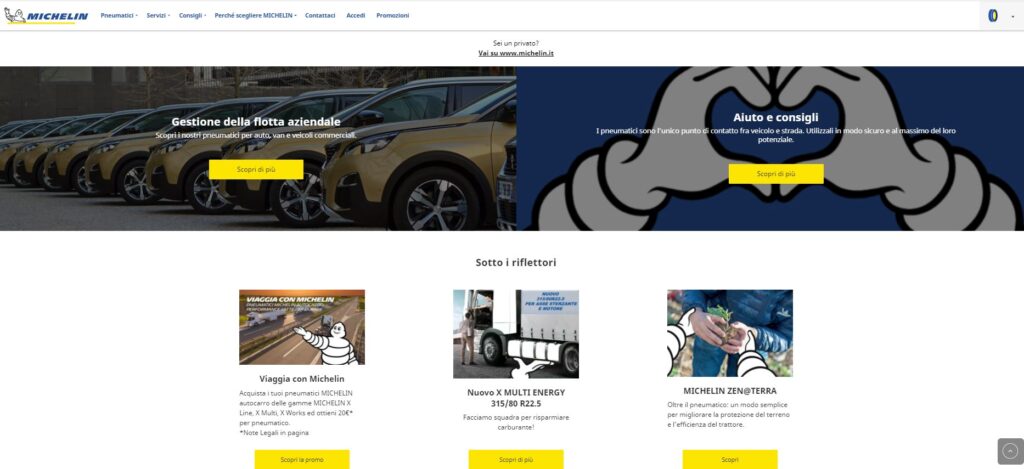Click the Michelin logo in header
The width and height of the screenshot is (1024, 469).
(46, 16)
